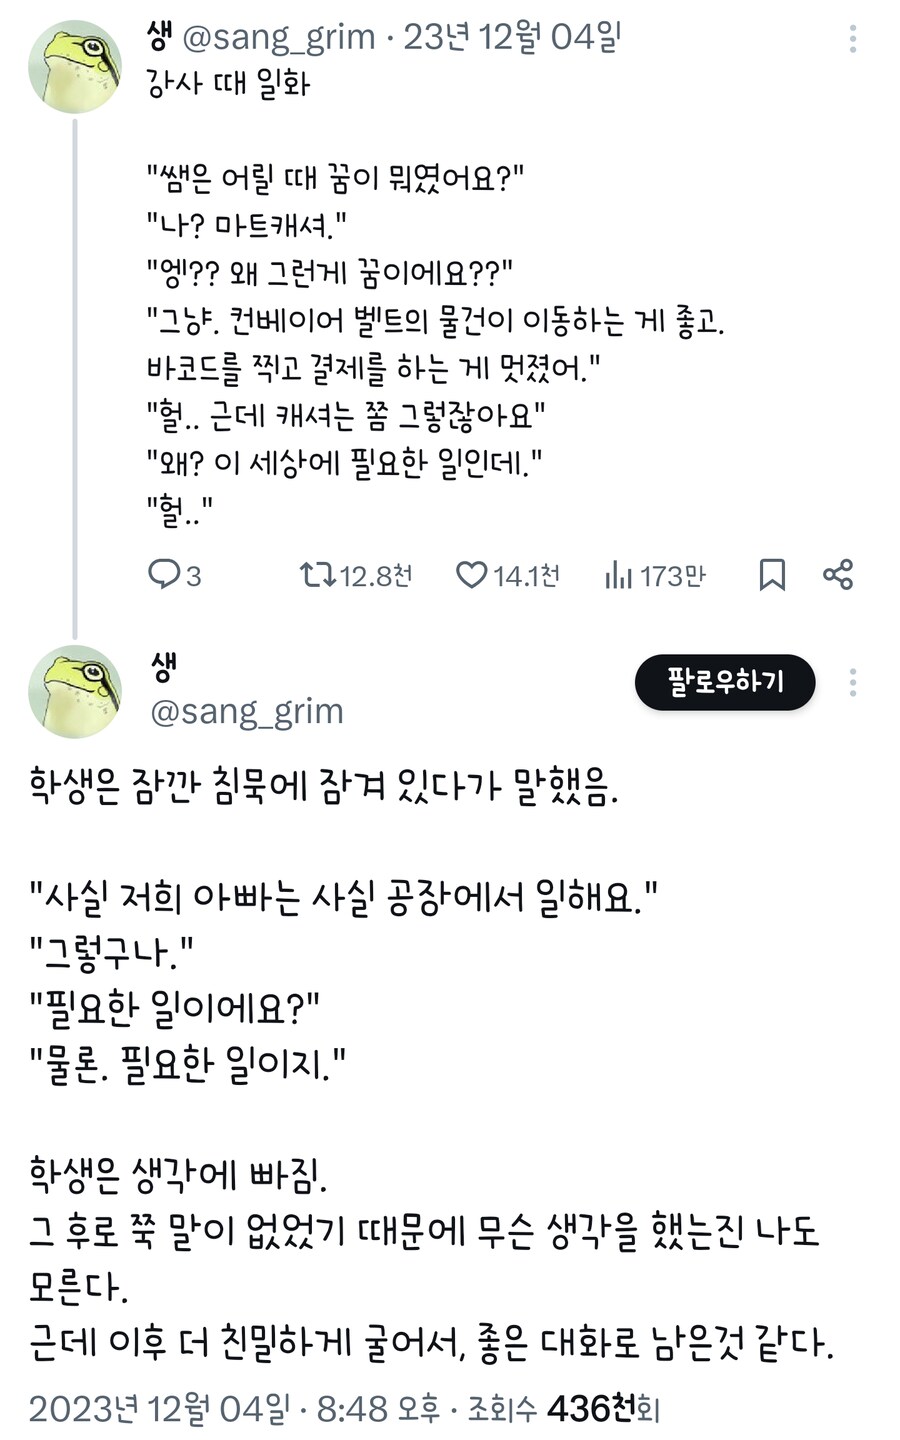Open the share icon on the first tweet
Image resolution: width=900 pixels, height=1440 pixels.
[838, 575]
